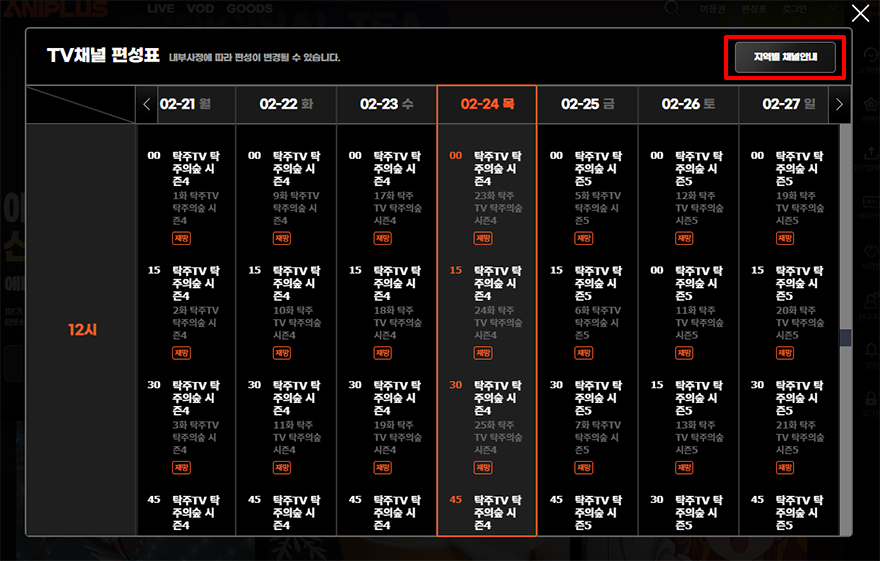Click the upload arrow icon in right sidebar
Viewport: 880px width, 561px height.
(870, 153)
